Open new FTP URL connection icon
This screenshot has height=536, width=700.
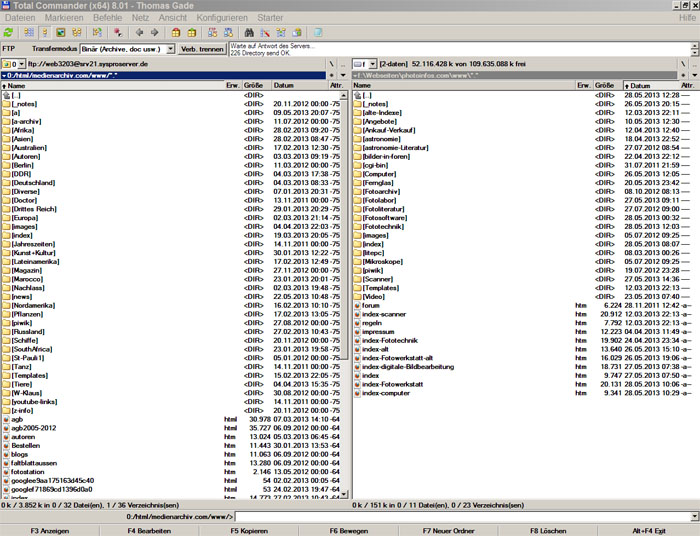point(229,33)
